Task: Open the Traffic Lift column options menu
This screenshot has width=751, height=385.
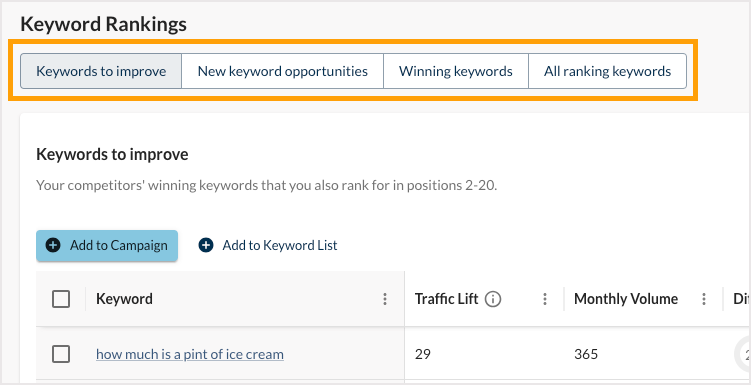Action: tap(545, 299)
